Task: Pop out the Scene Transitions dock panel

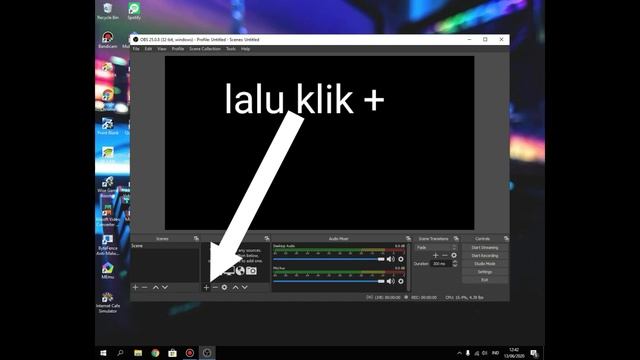Action: (456, 238)
